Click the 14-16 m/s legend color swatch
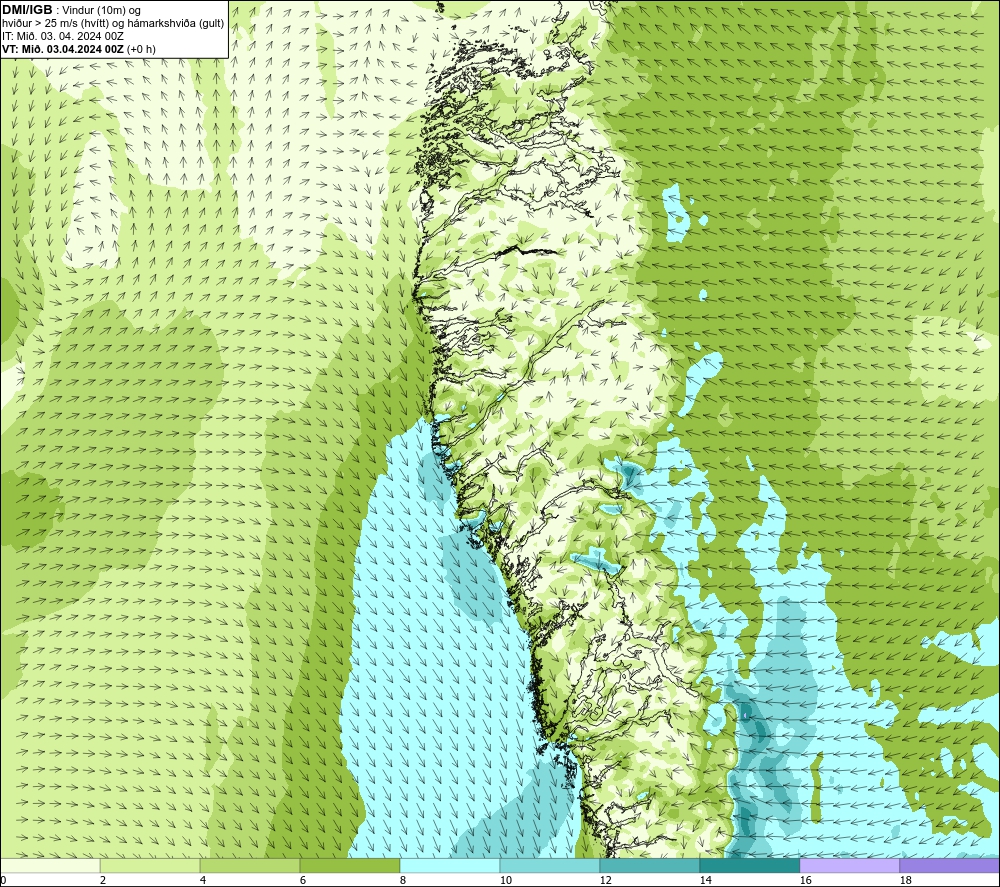 tap(749, 865)
